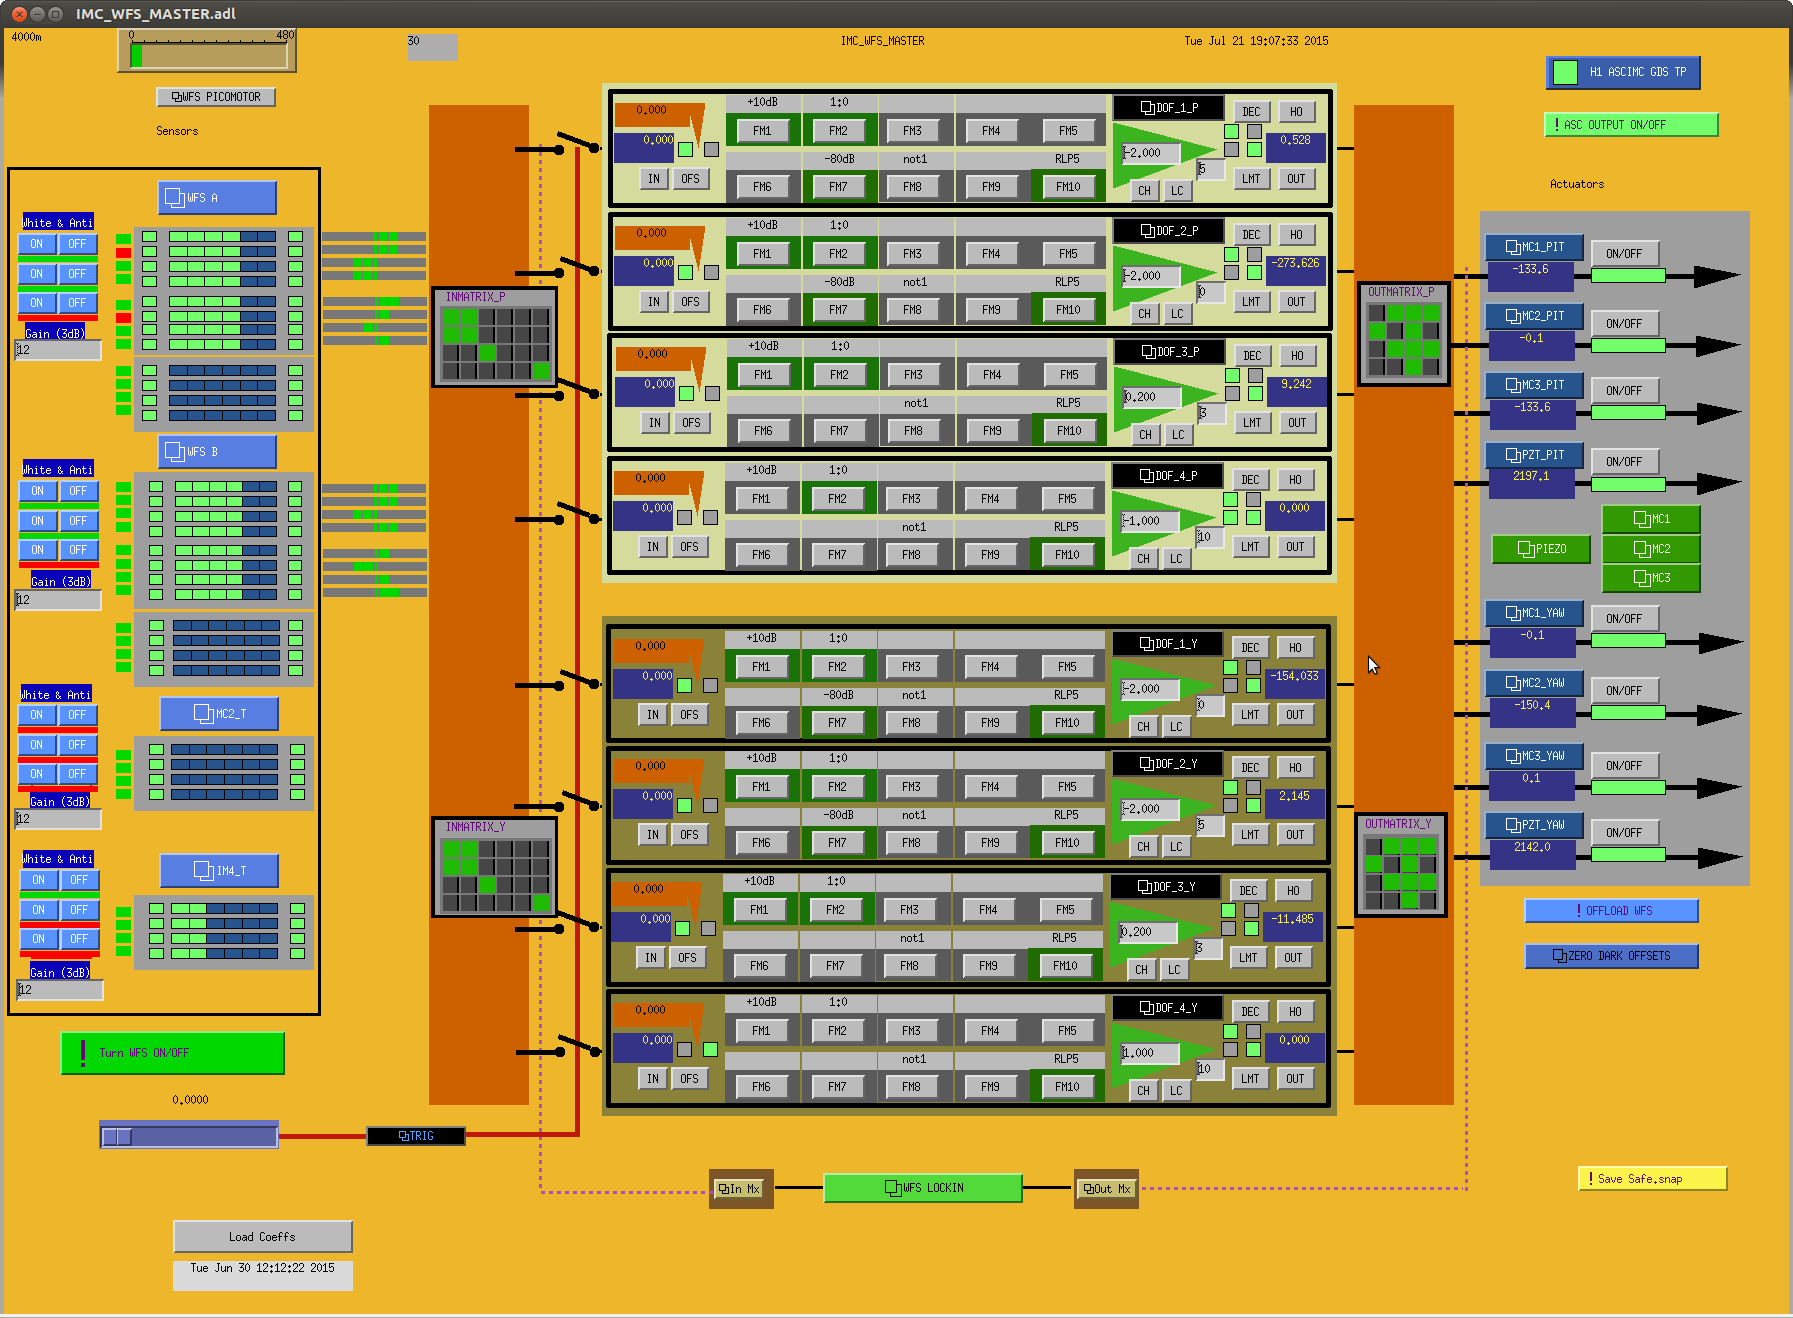Open the OUTMATRIX_Y matrix grid
The width and height of the screenshot is (1793, 1318).
(x=1401, y=865)
